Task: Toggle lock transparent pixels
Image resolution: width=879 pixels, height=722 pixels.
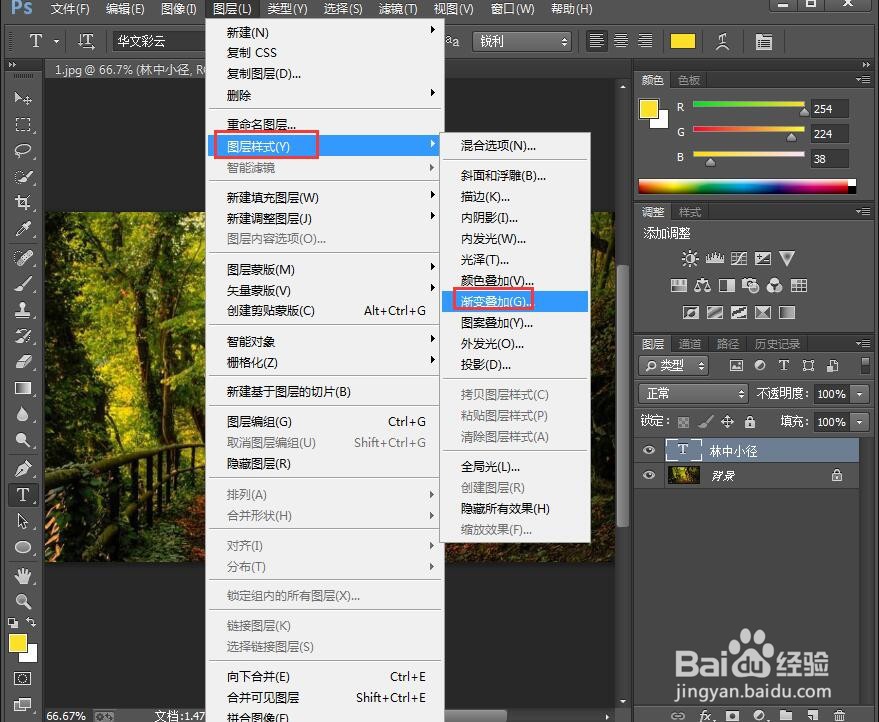Action: click(683, 422)
